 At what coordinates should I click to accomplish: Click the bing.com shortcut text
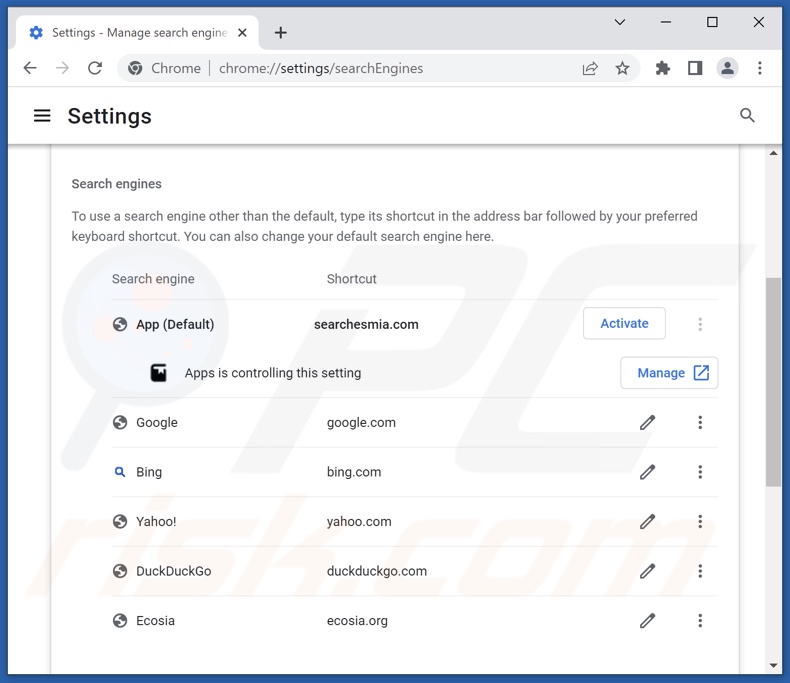[x=354, y=472]
